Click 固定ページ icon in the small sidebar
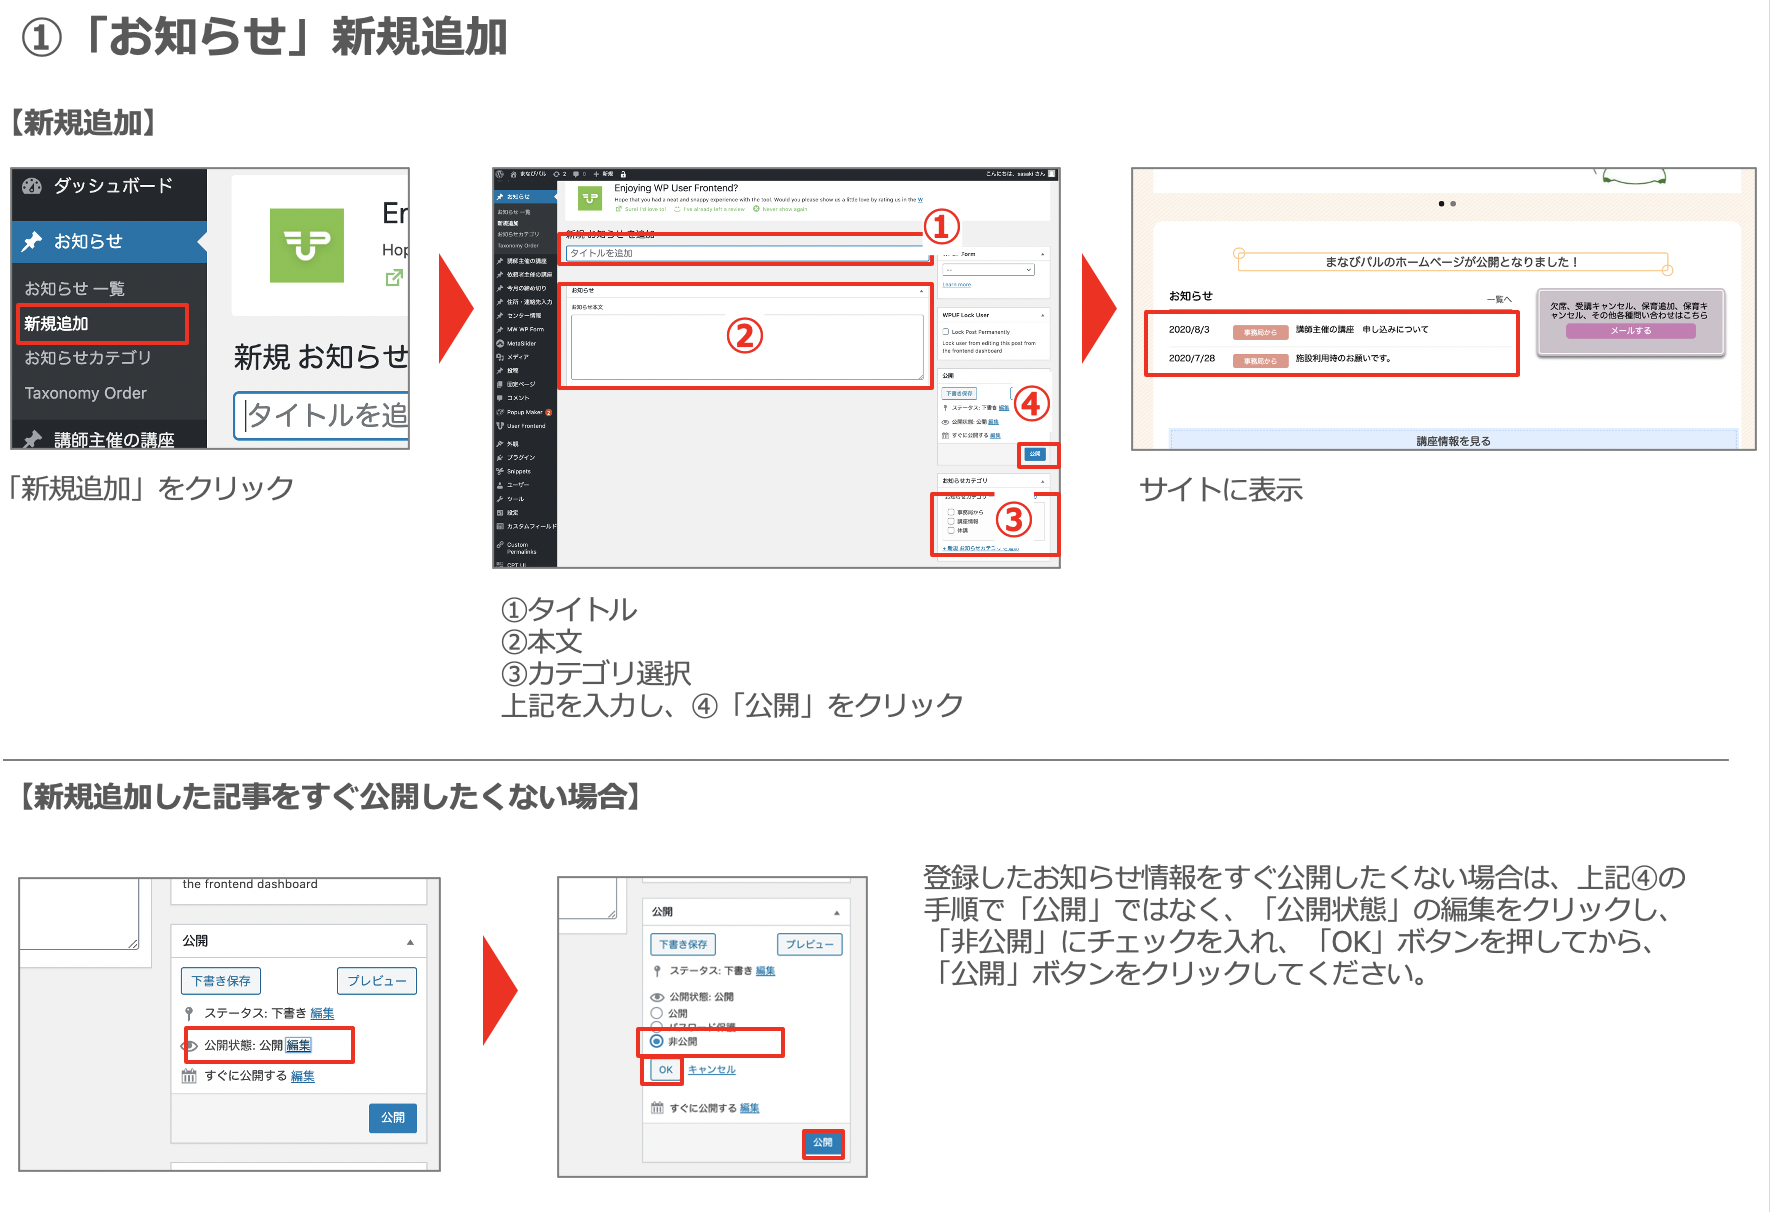Viewport: 1770px width, 1212px height. click(x=500, y=384)
